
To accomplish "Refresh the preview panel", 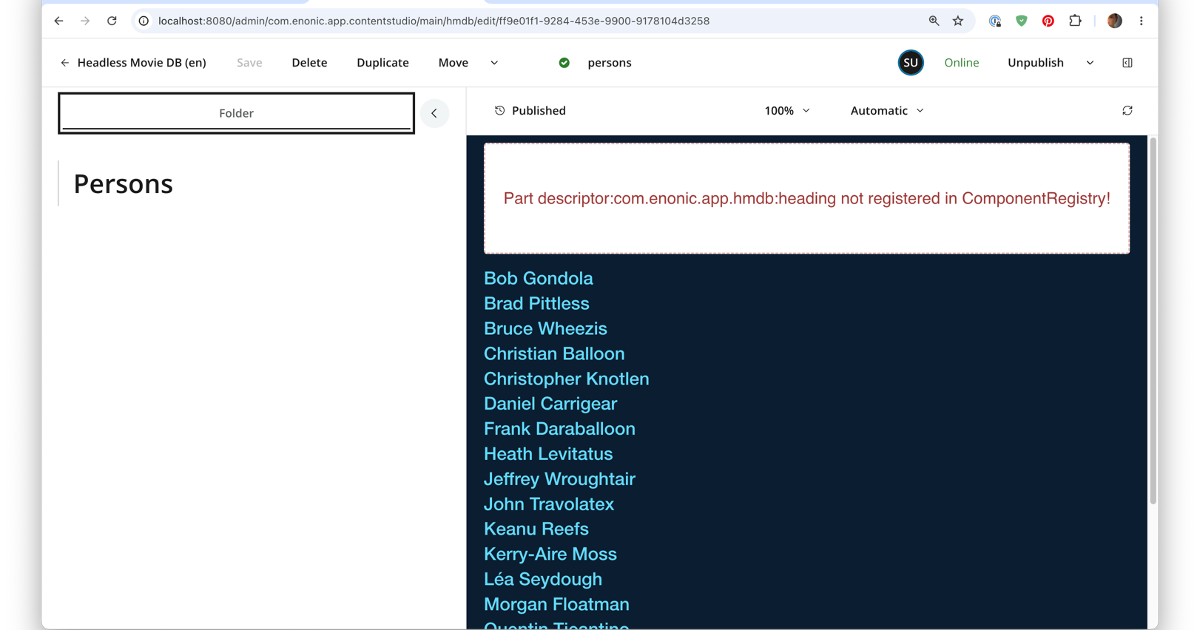I will click(1127, 110).
